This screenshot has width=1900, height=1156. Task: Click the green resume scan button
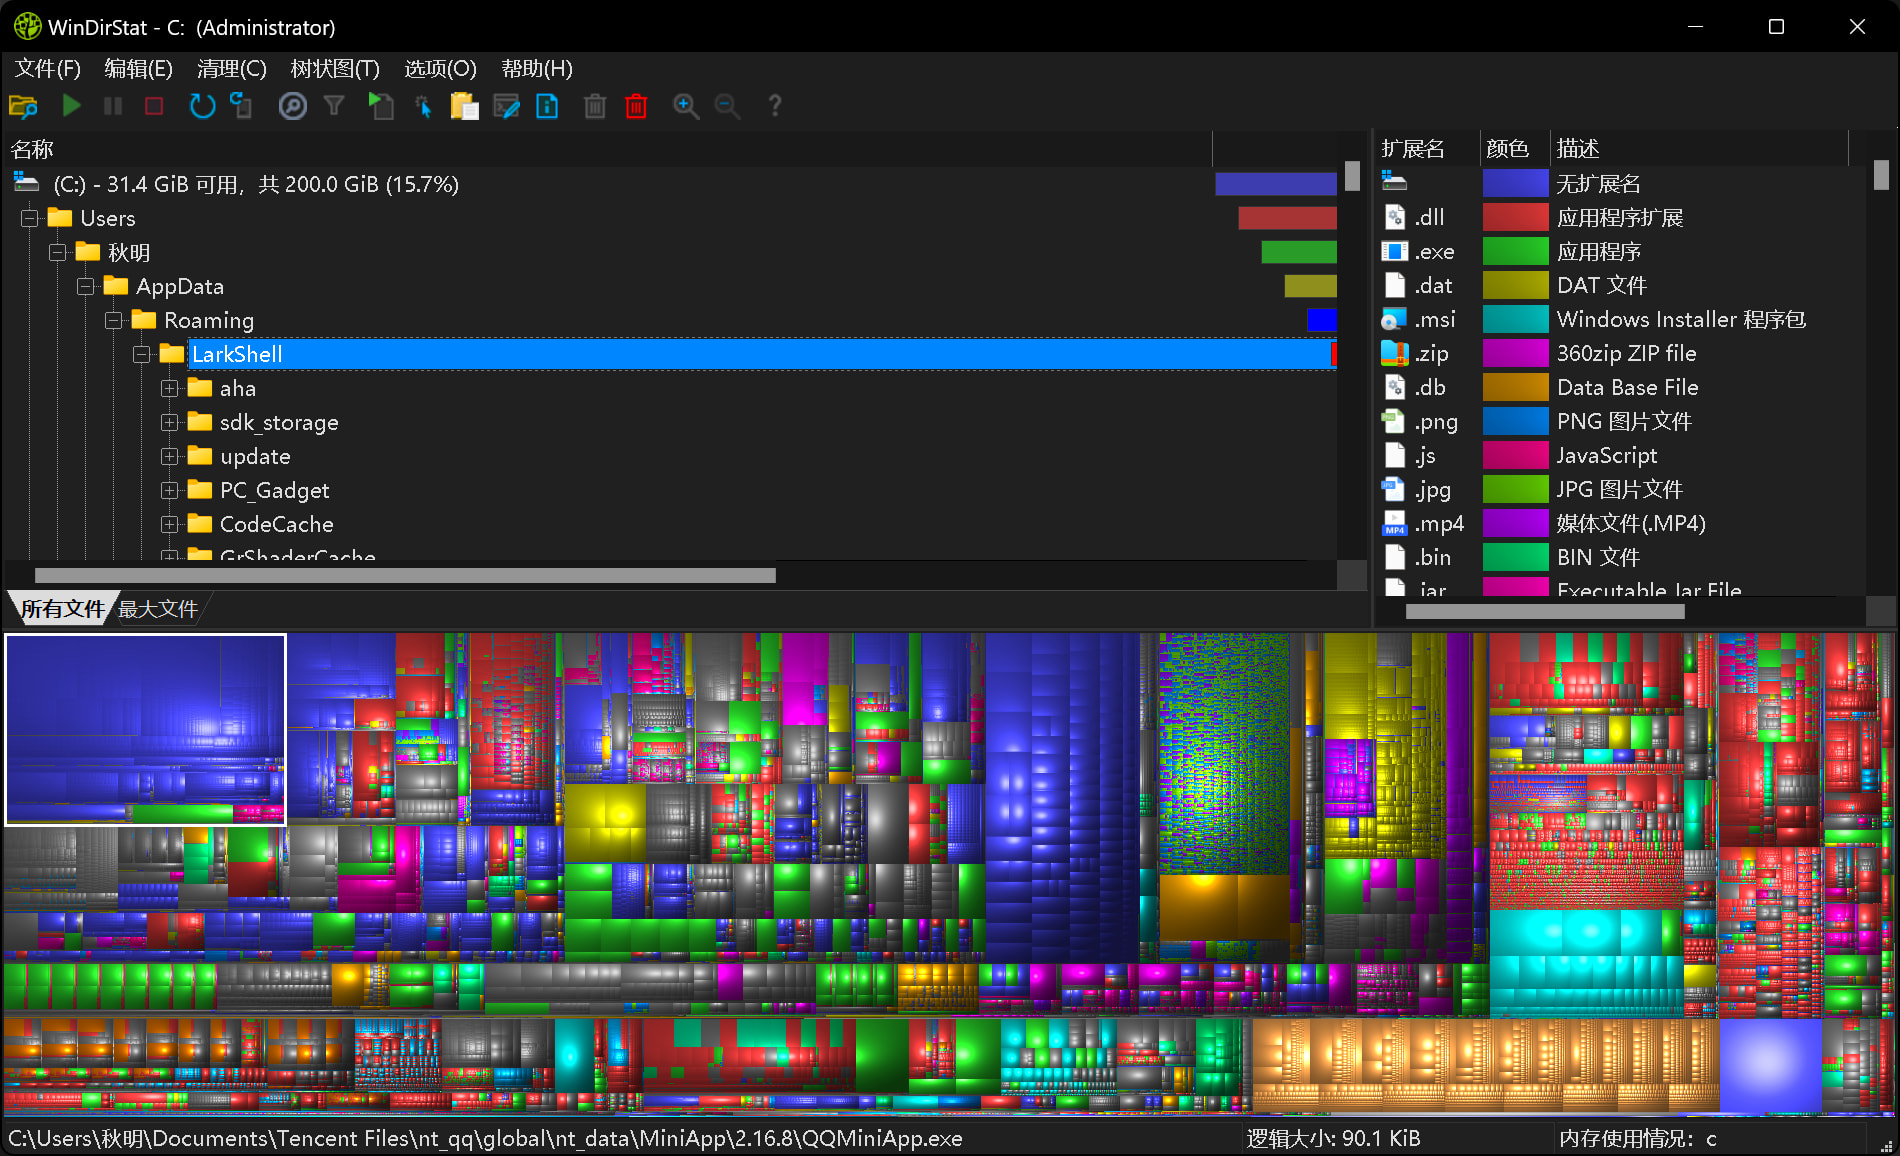coord(71,106)
